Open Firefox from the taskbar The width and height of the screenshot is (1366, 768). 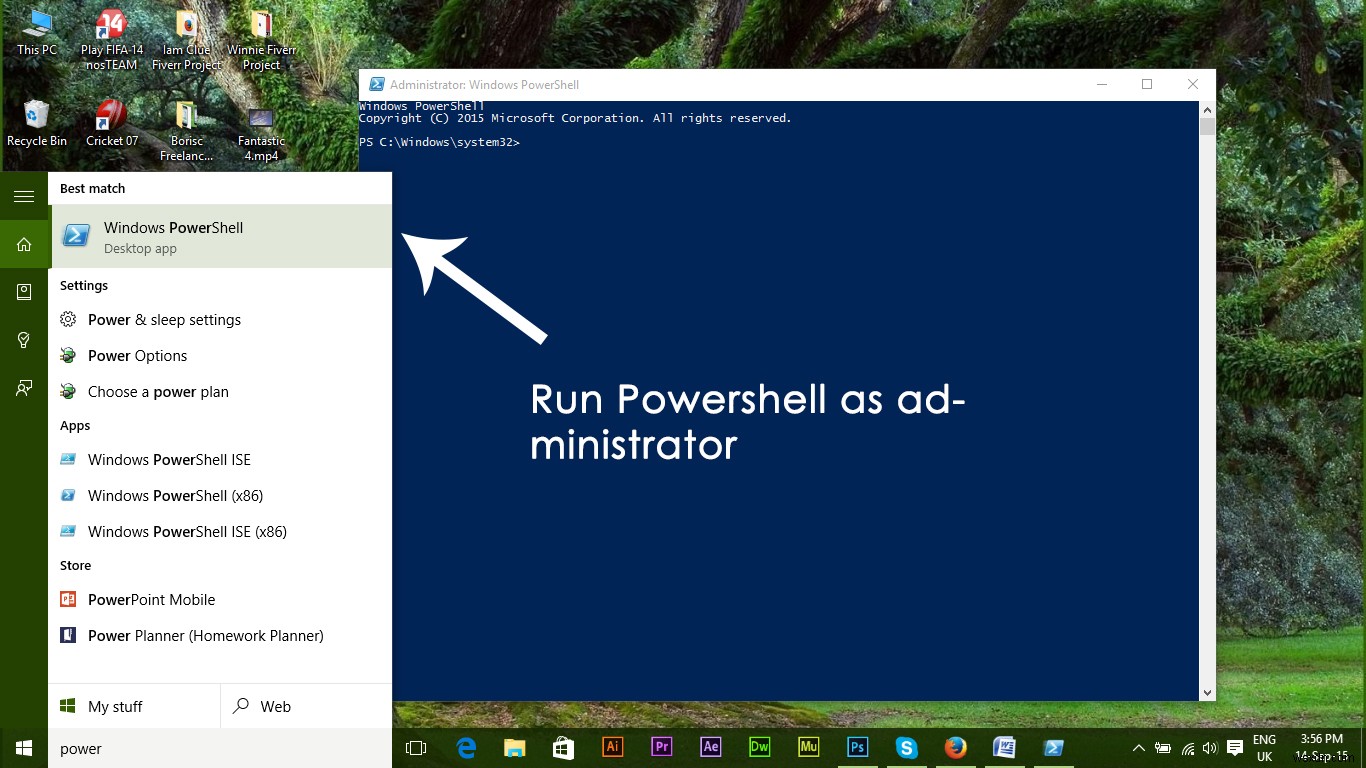click(x=955, y=747)
